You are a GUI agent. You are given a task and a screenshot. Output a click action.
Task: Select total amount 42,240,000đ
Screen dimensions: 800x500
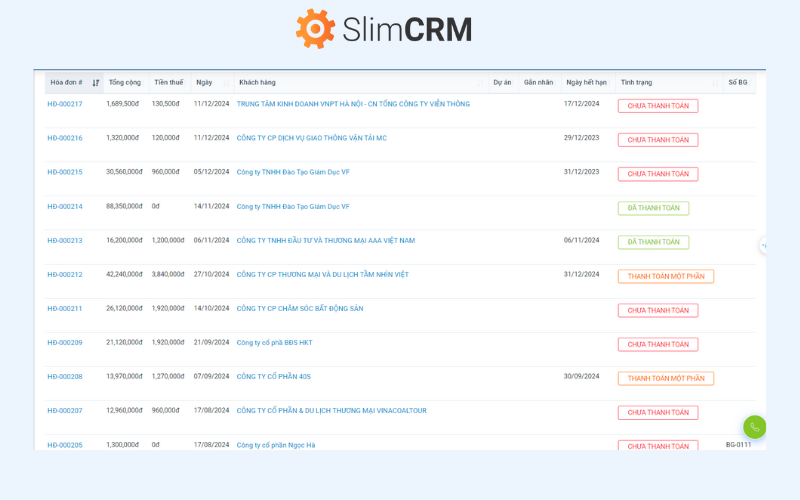tap(124, 274)
